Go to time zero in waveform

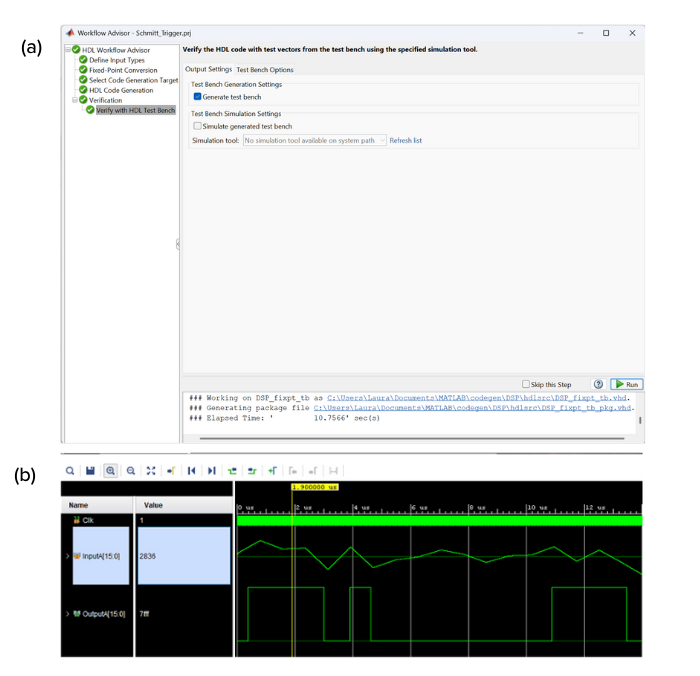point(192,471)
